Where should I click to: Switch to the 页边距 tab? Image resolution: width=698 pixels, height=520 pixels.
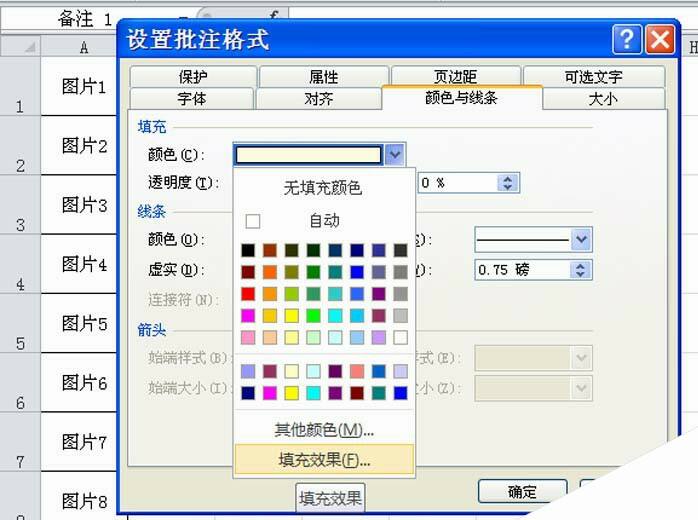(x=455, y=77)
